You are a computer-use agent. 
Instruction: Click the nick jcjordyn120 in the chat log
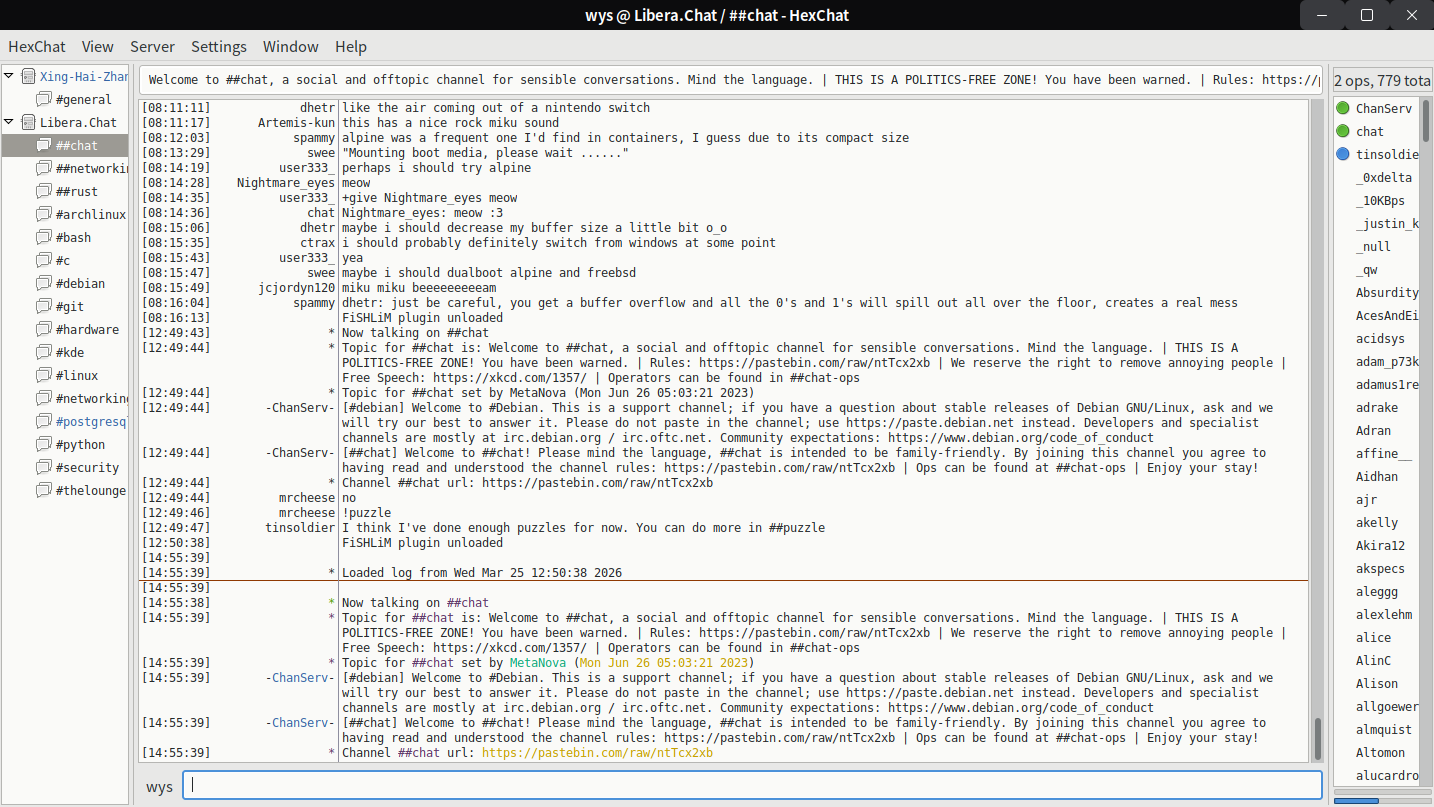[x=297, y=288]
